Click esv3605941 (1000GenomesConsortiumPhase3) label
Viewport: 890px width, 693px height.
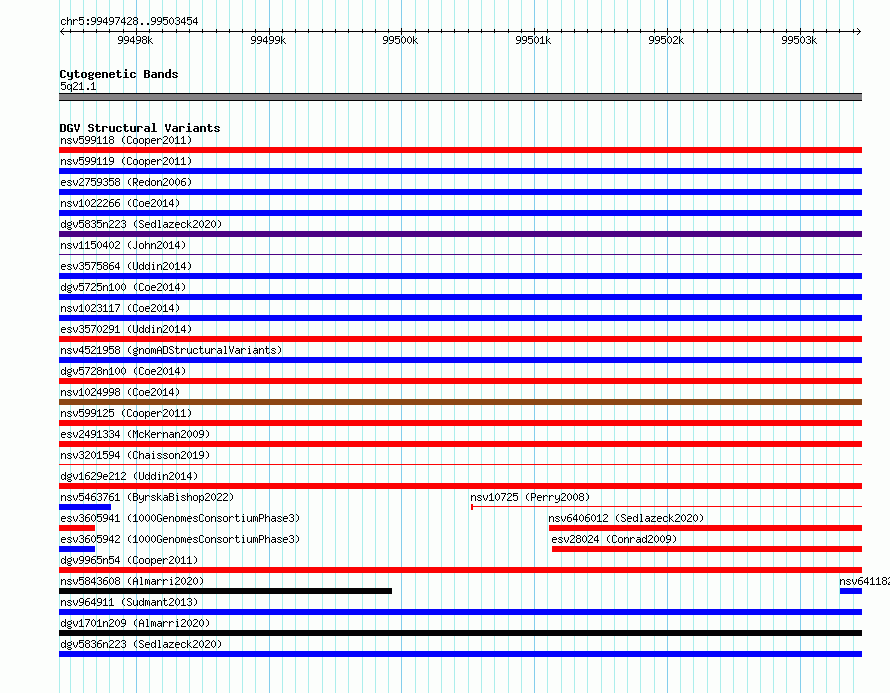[180, 518]
